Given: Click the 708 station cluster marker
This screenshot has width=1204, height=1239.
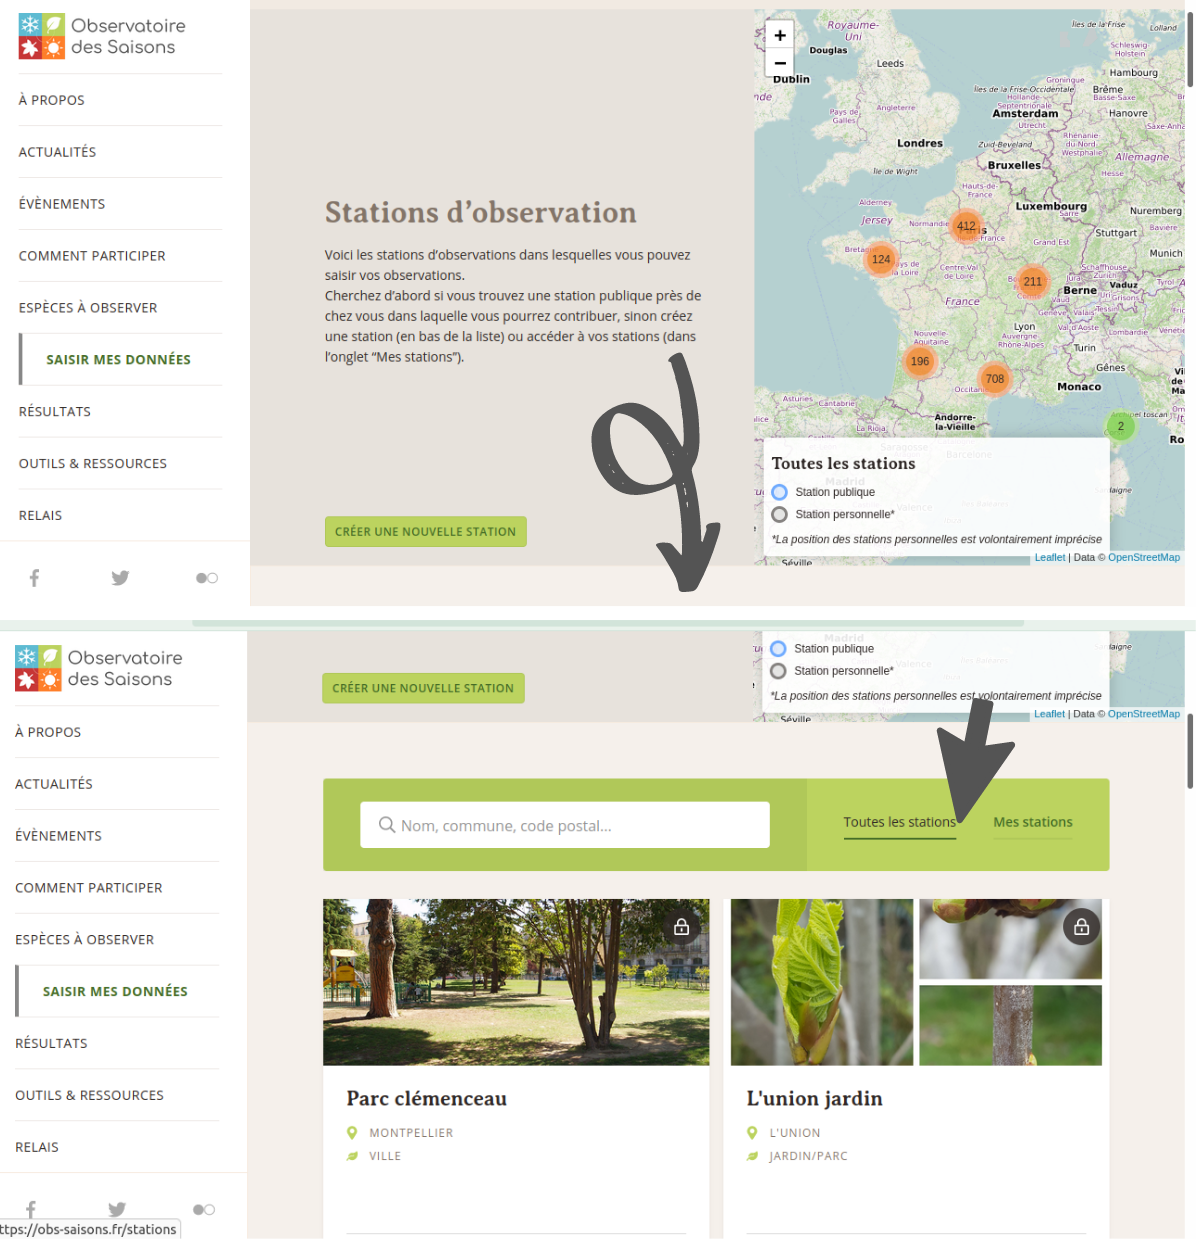Looking at the screenshot, I should [995, 378].
